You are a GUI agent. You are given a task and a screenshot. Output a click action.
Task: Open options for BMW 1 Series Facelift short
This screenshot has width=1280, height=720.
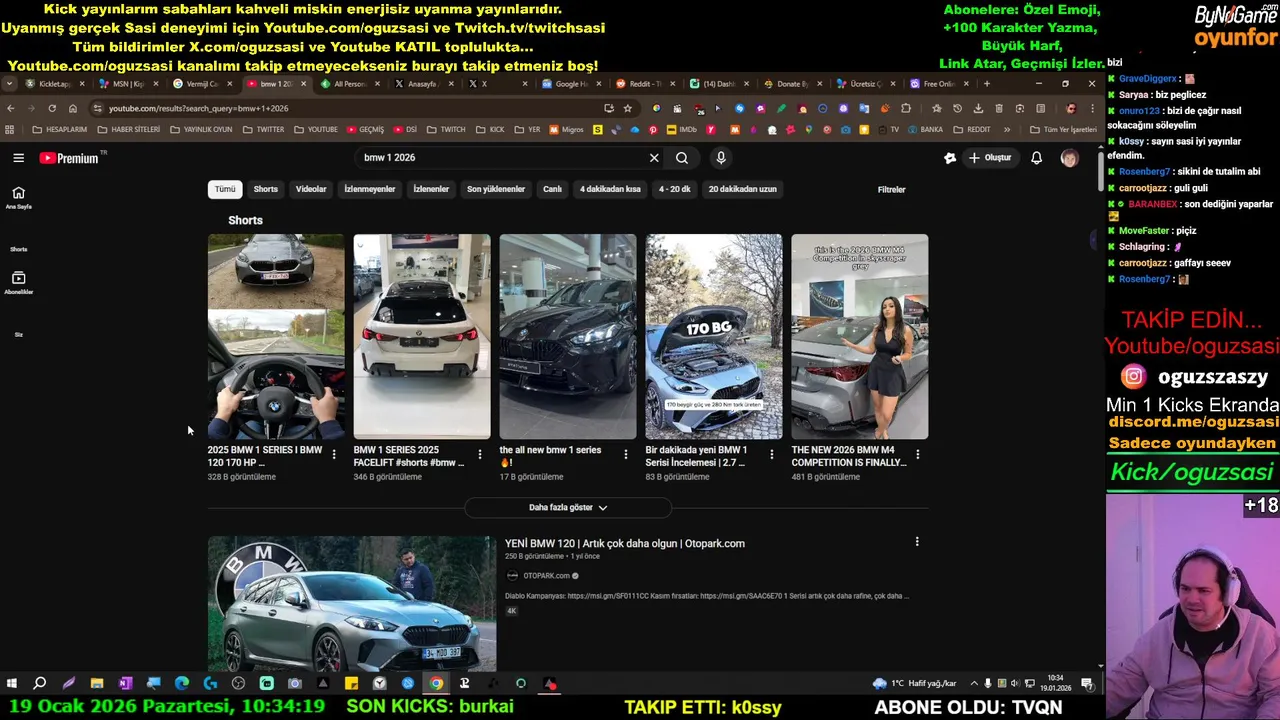click(x=480, y=455)
